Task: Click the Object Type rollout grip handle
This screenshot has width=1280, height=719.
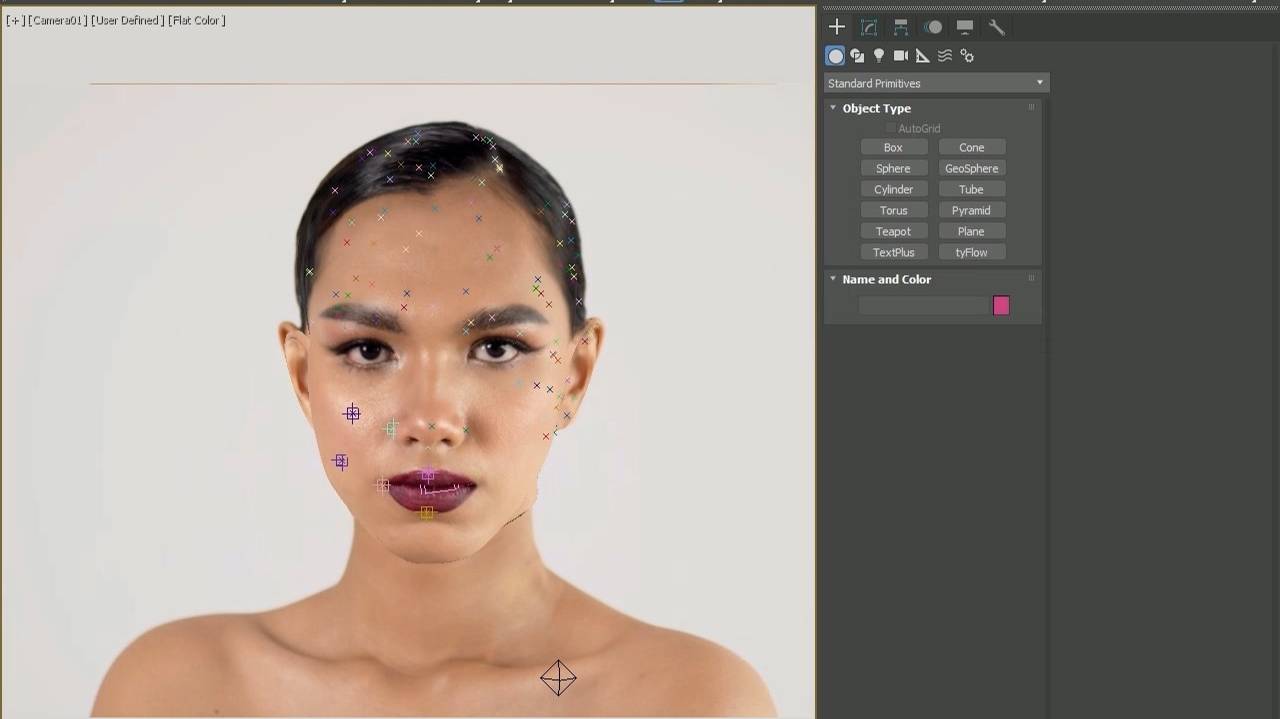Action: (x=1031, y=107)
